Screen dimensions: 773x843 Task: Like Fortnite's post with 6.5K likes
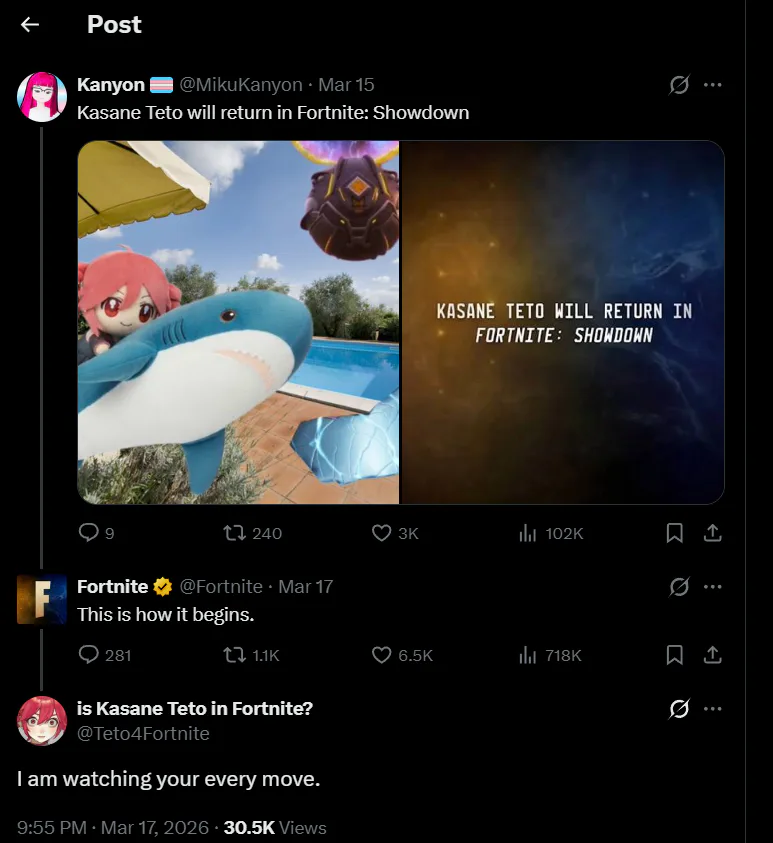381,655
